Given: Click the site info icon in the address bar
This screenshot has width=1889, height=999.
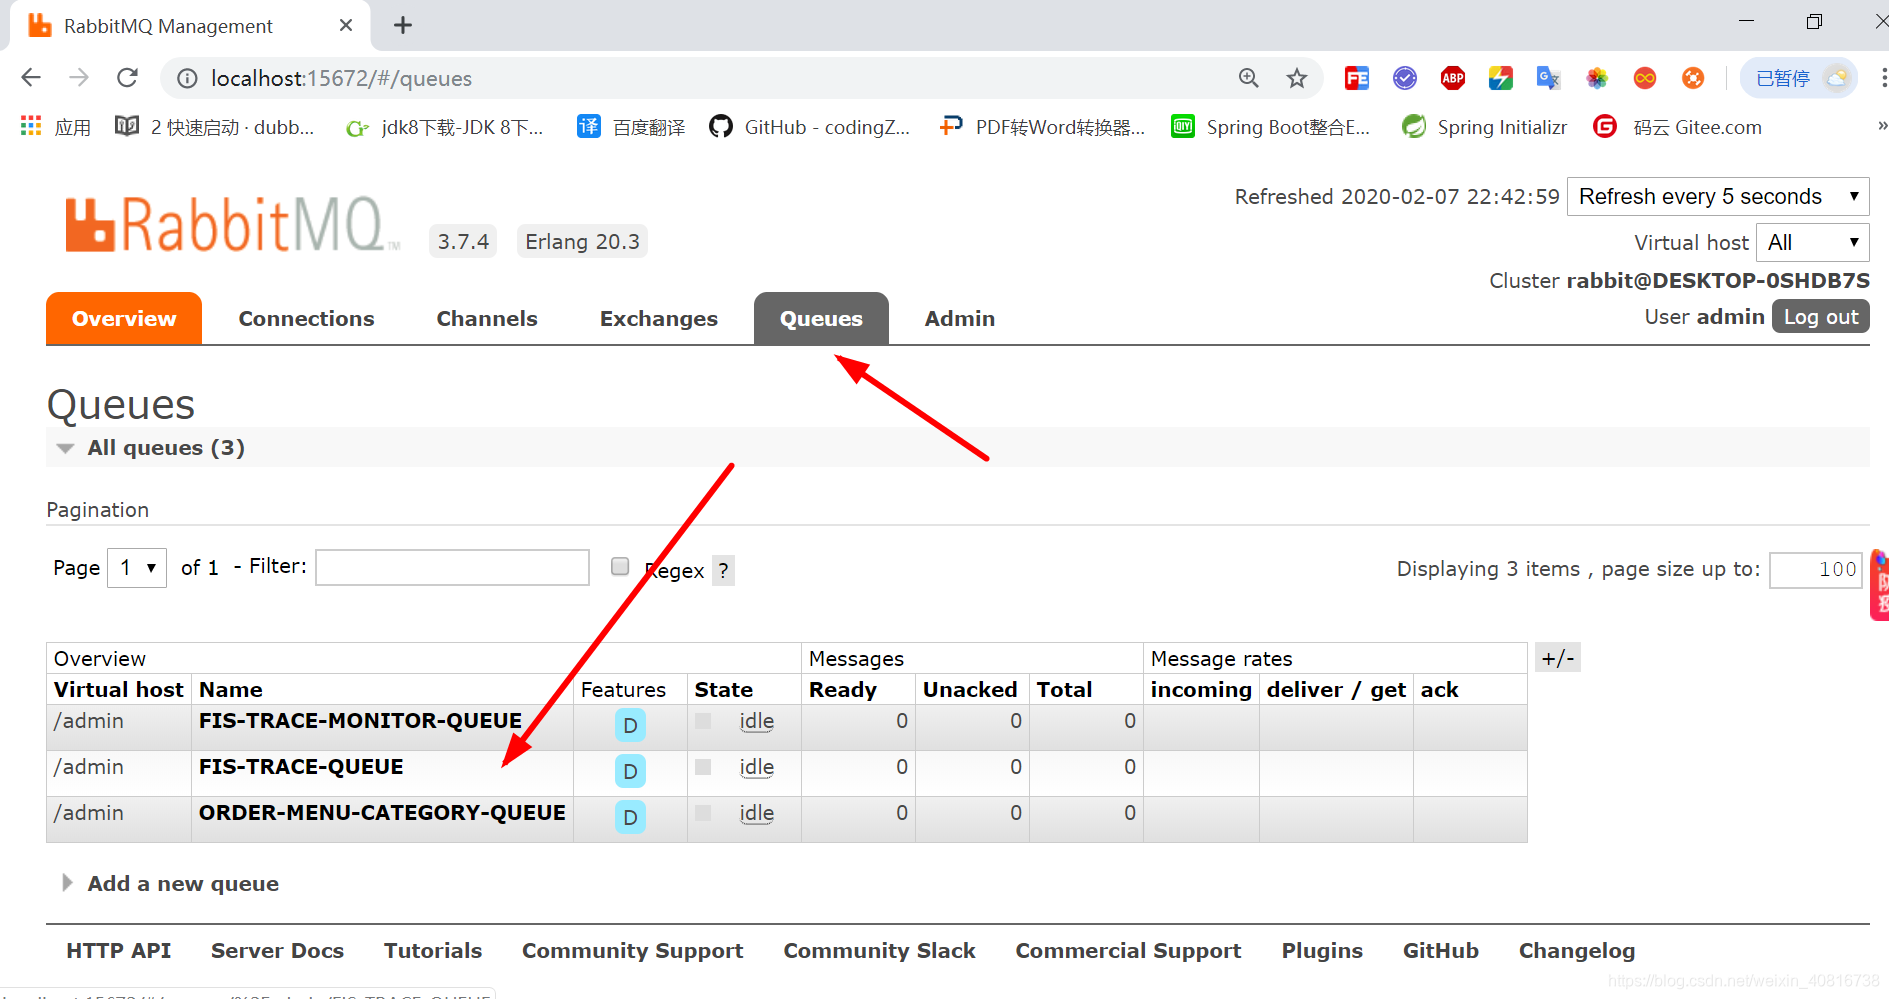Looking at the screenshot, I should [x=187, y=78].
